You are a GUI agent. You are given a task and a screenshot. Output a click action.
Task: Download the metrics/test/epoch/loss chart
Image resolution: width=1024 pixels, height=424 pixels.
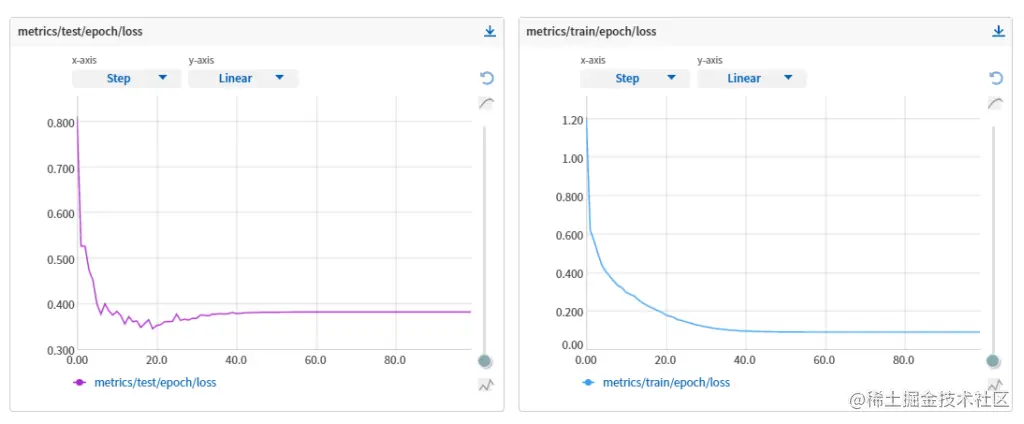(490, 31)
